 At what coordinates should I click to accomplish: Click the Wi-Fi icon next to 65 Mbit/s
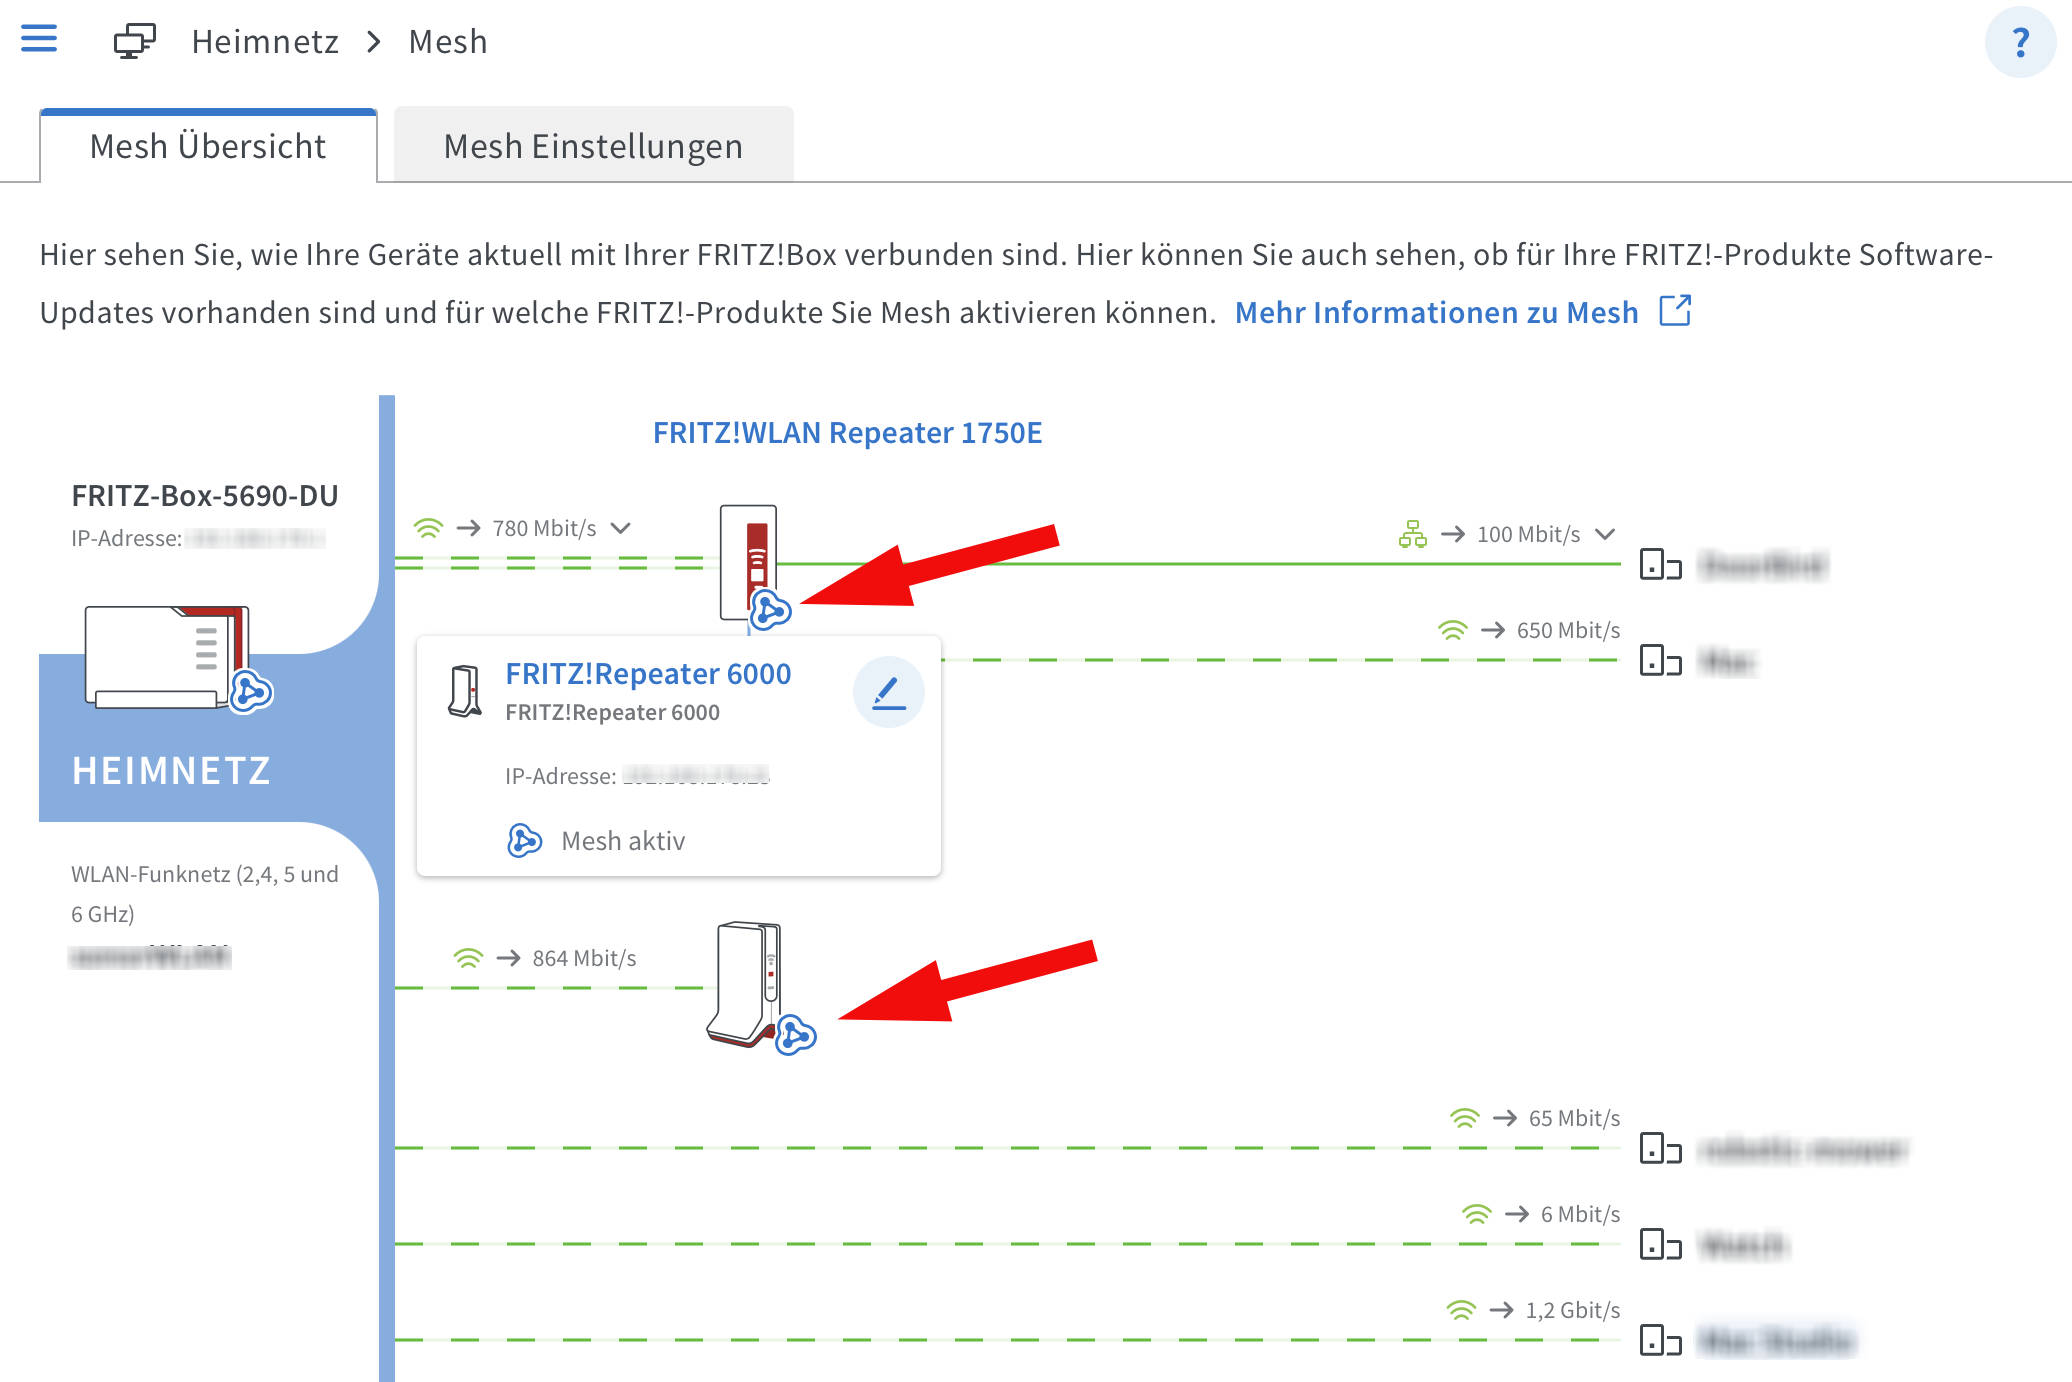click(x=1464, y=1118)
